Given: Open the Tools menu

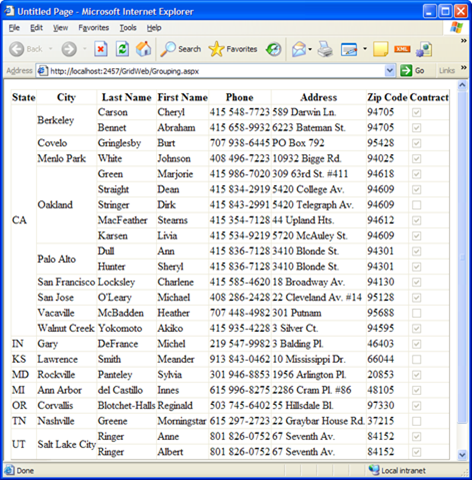Looking at the screenshot, I should pos(128,28).
